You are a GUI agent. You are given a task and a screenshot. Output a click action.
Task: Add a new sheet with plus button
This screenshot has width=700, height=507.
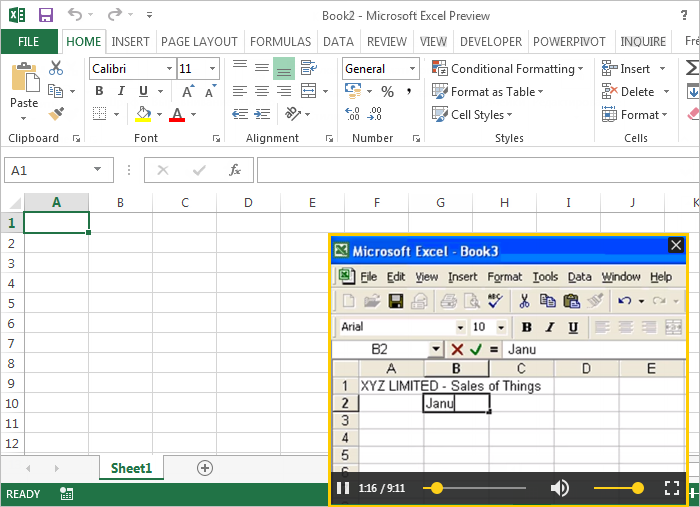click(204, 468)
